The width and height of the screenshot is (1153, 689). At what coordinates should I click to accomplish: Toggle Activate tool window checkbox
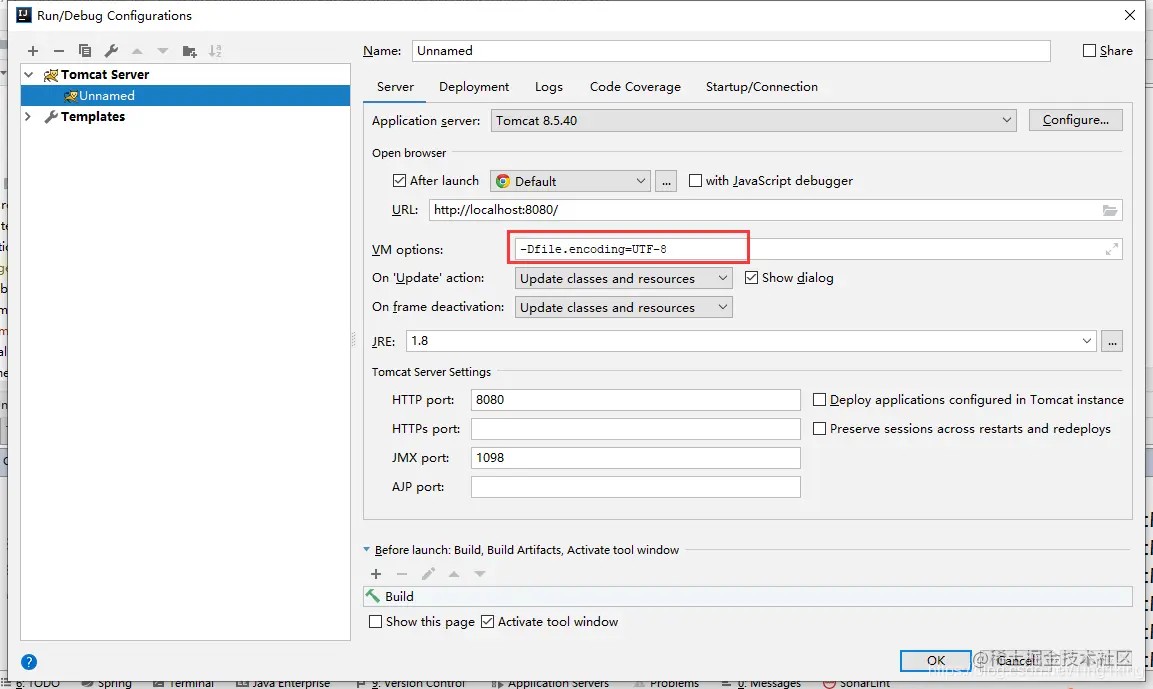(x=487, y=622)
